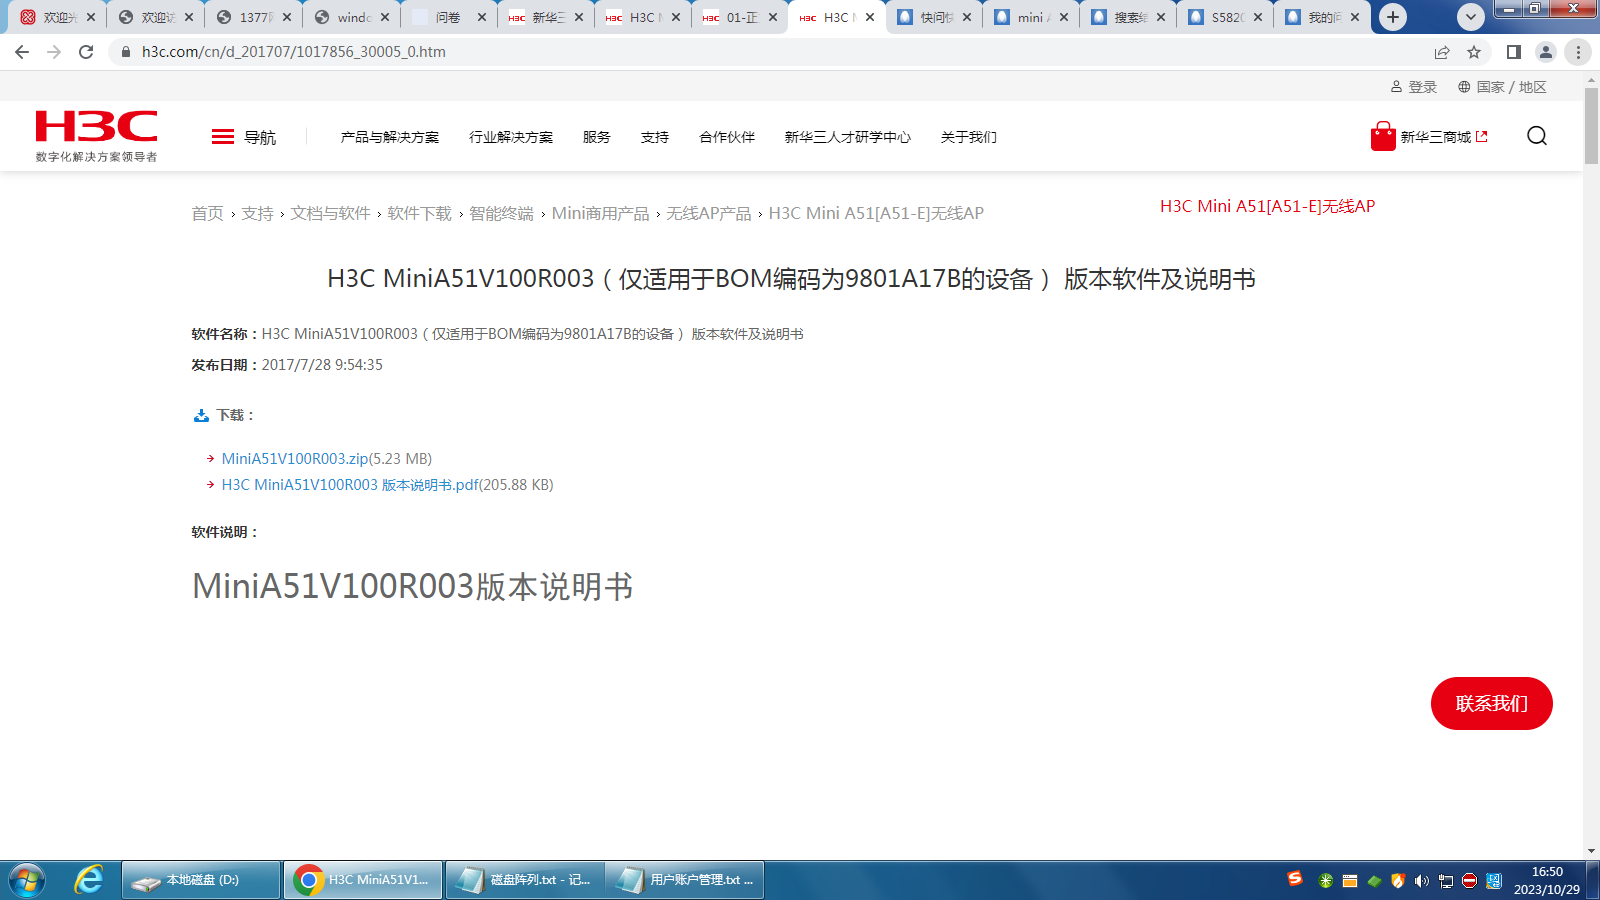Open the 版本说明书.pdf link

(x=350, y=485)
